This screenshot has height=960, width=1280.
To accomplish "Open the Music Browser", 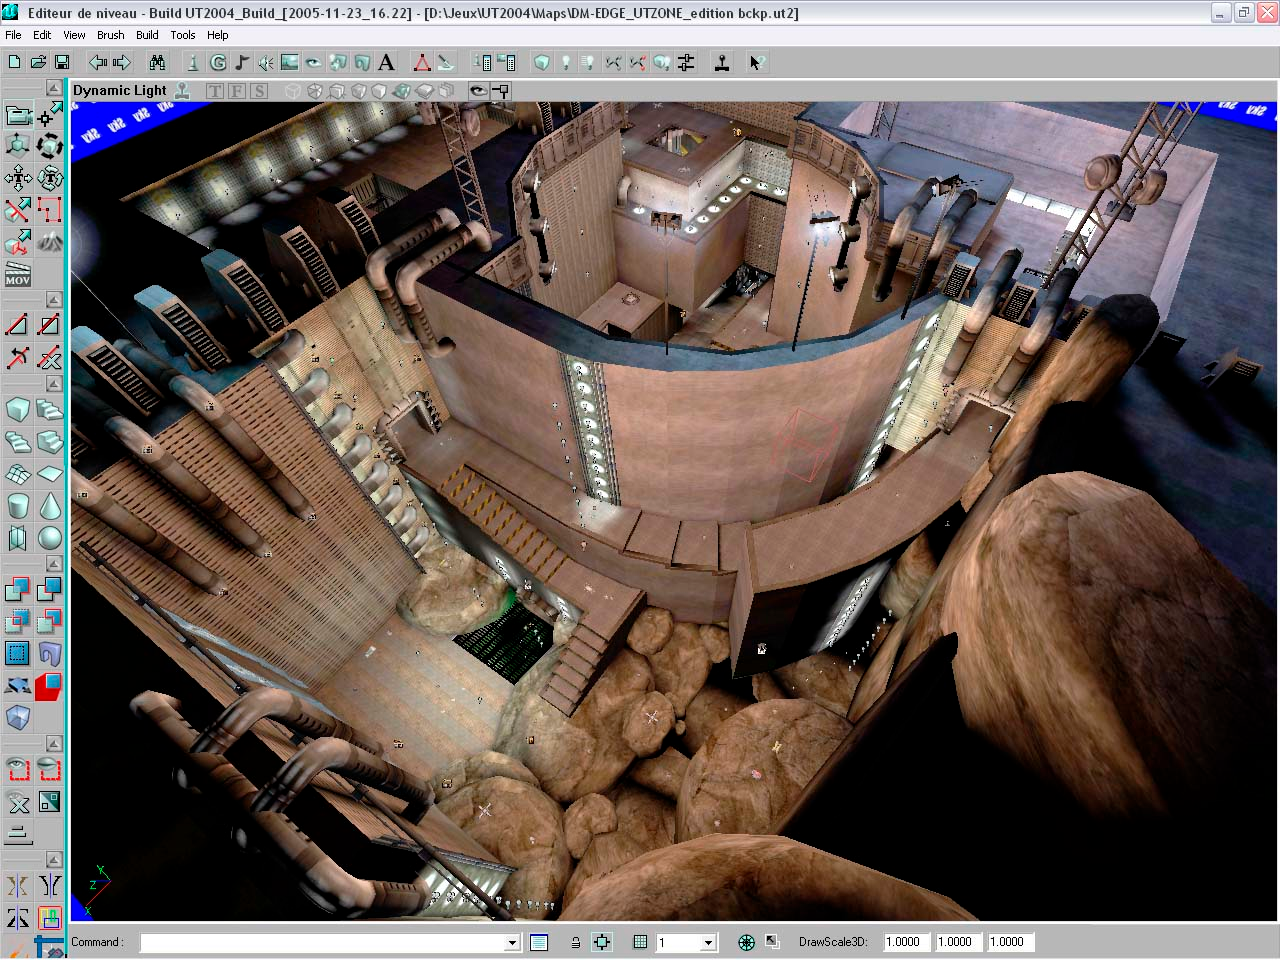I will pos(242,62).
